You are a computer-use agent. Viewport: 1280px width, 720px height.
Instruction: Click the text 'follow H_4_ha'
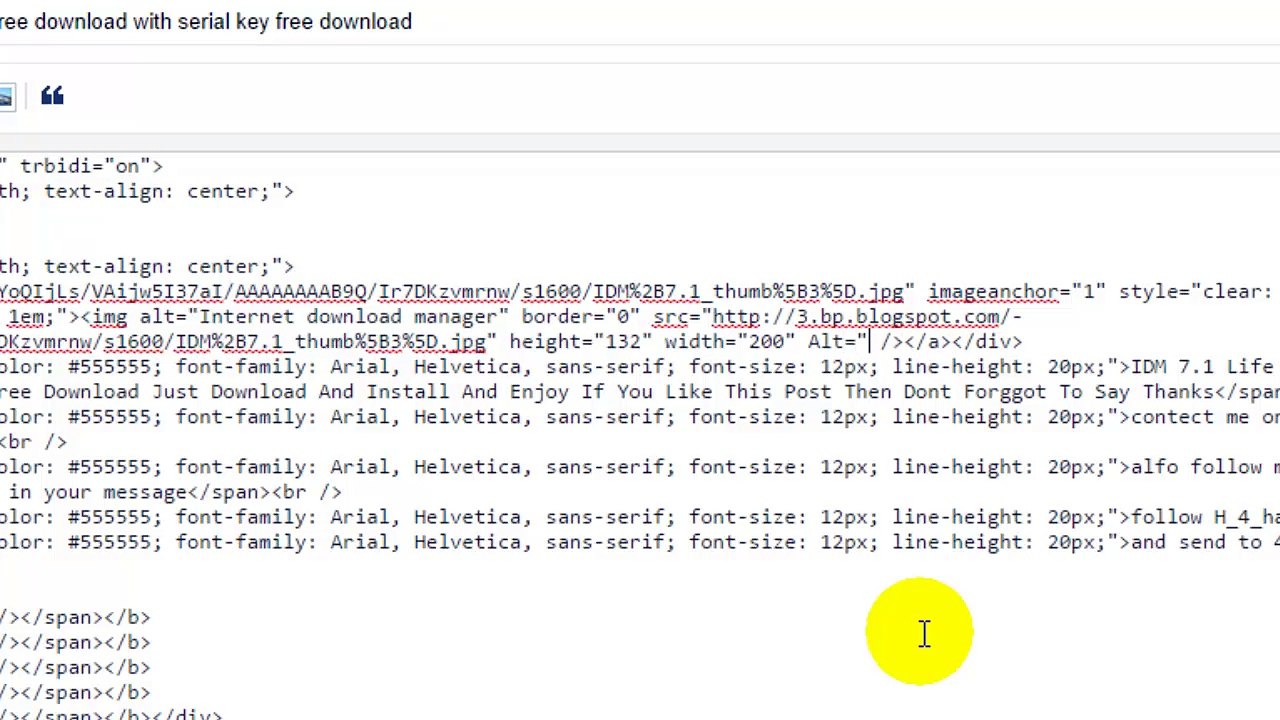[x=1205, y=517]
